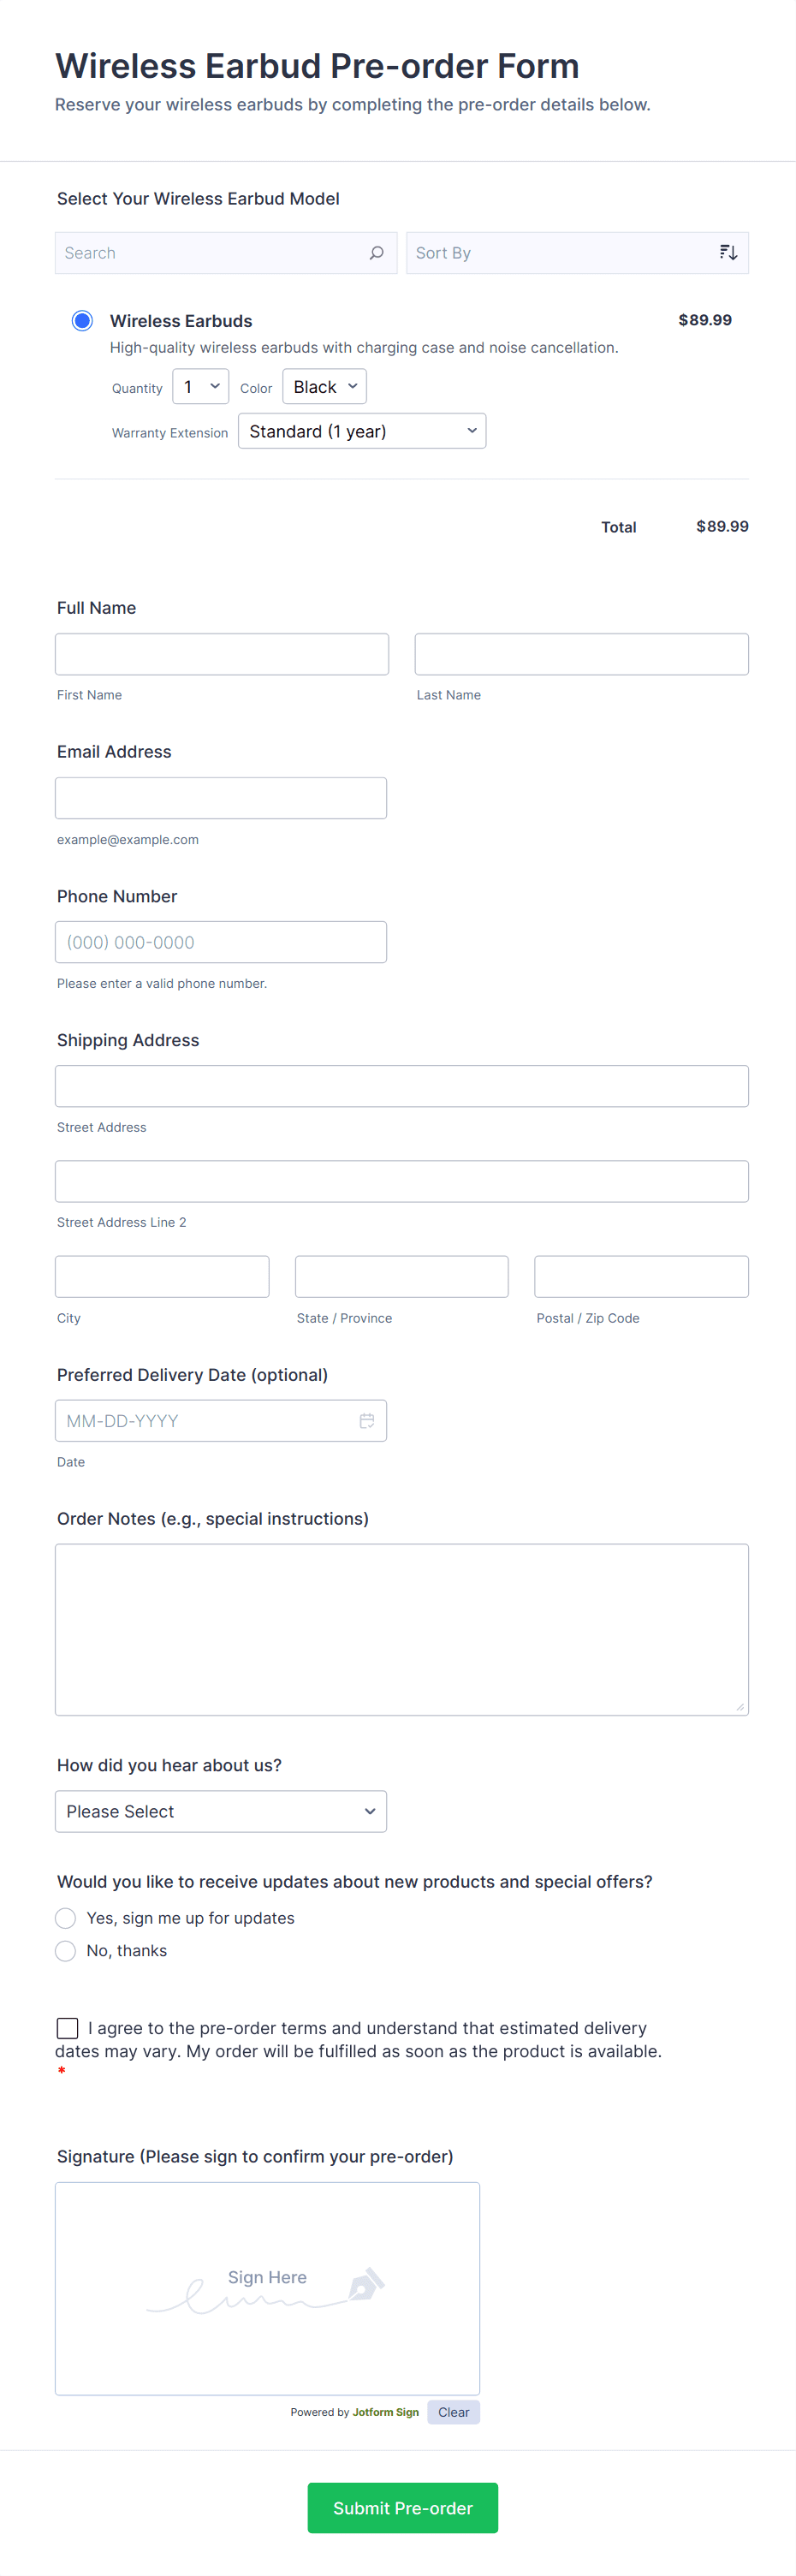The image size is (796, 2576).
Task: Click the Order Notes text area
Action: tap(401, 1629)
